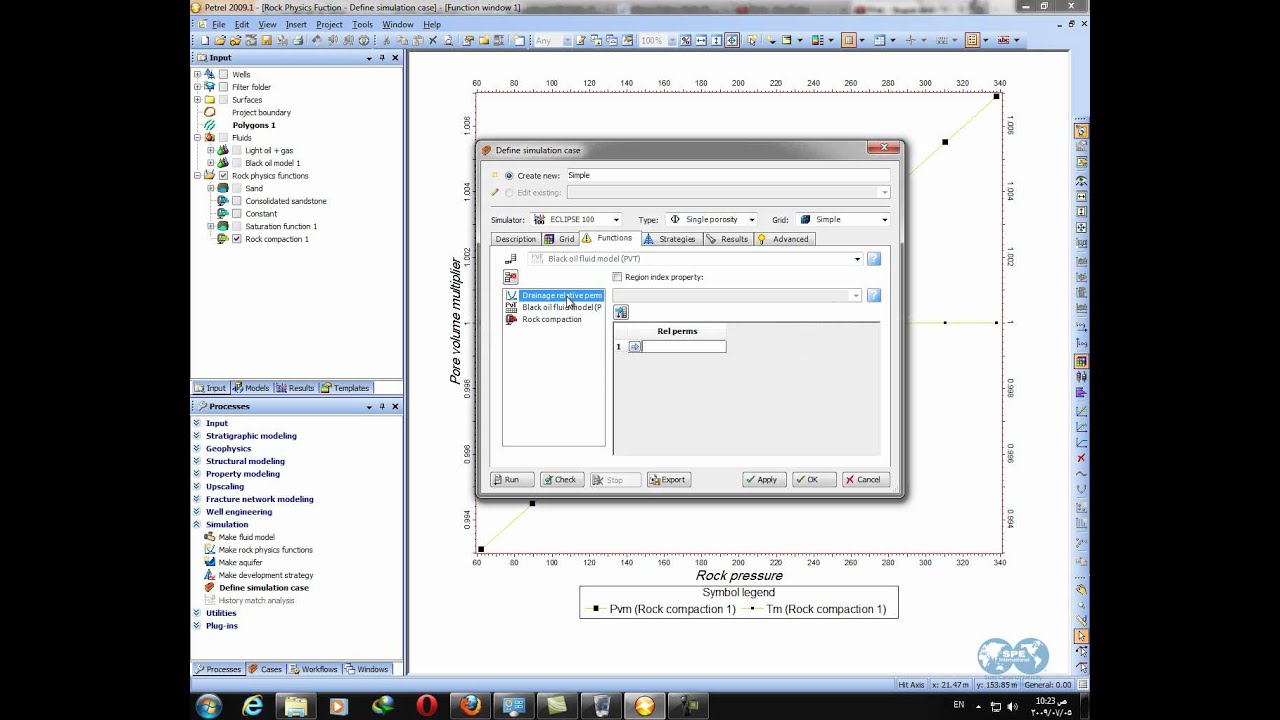Image resolution: width=1280 pixels, height=720 pixels.
Task: Click the Rock compaction 1 function icon
Action: pyautogui.click(x=223, y=239)
